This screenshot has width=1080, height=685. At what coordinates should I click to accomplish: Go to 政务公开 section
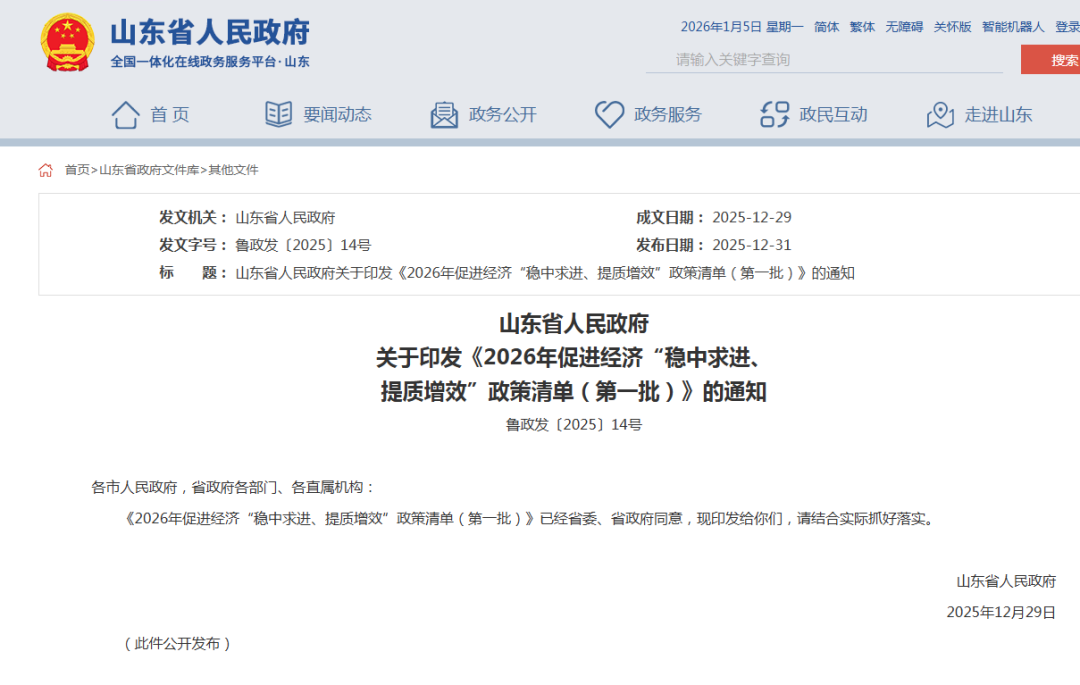pos(502,115)
